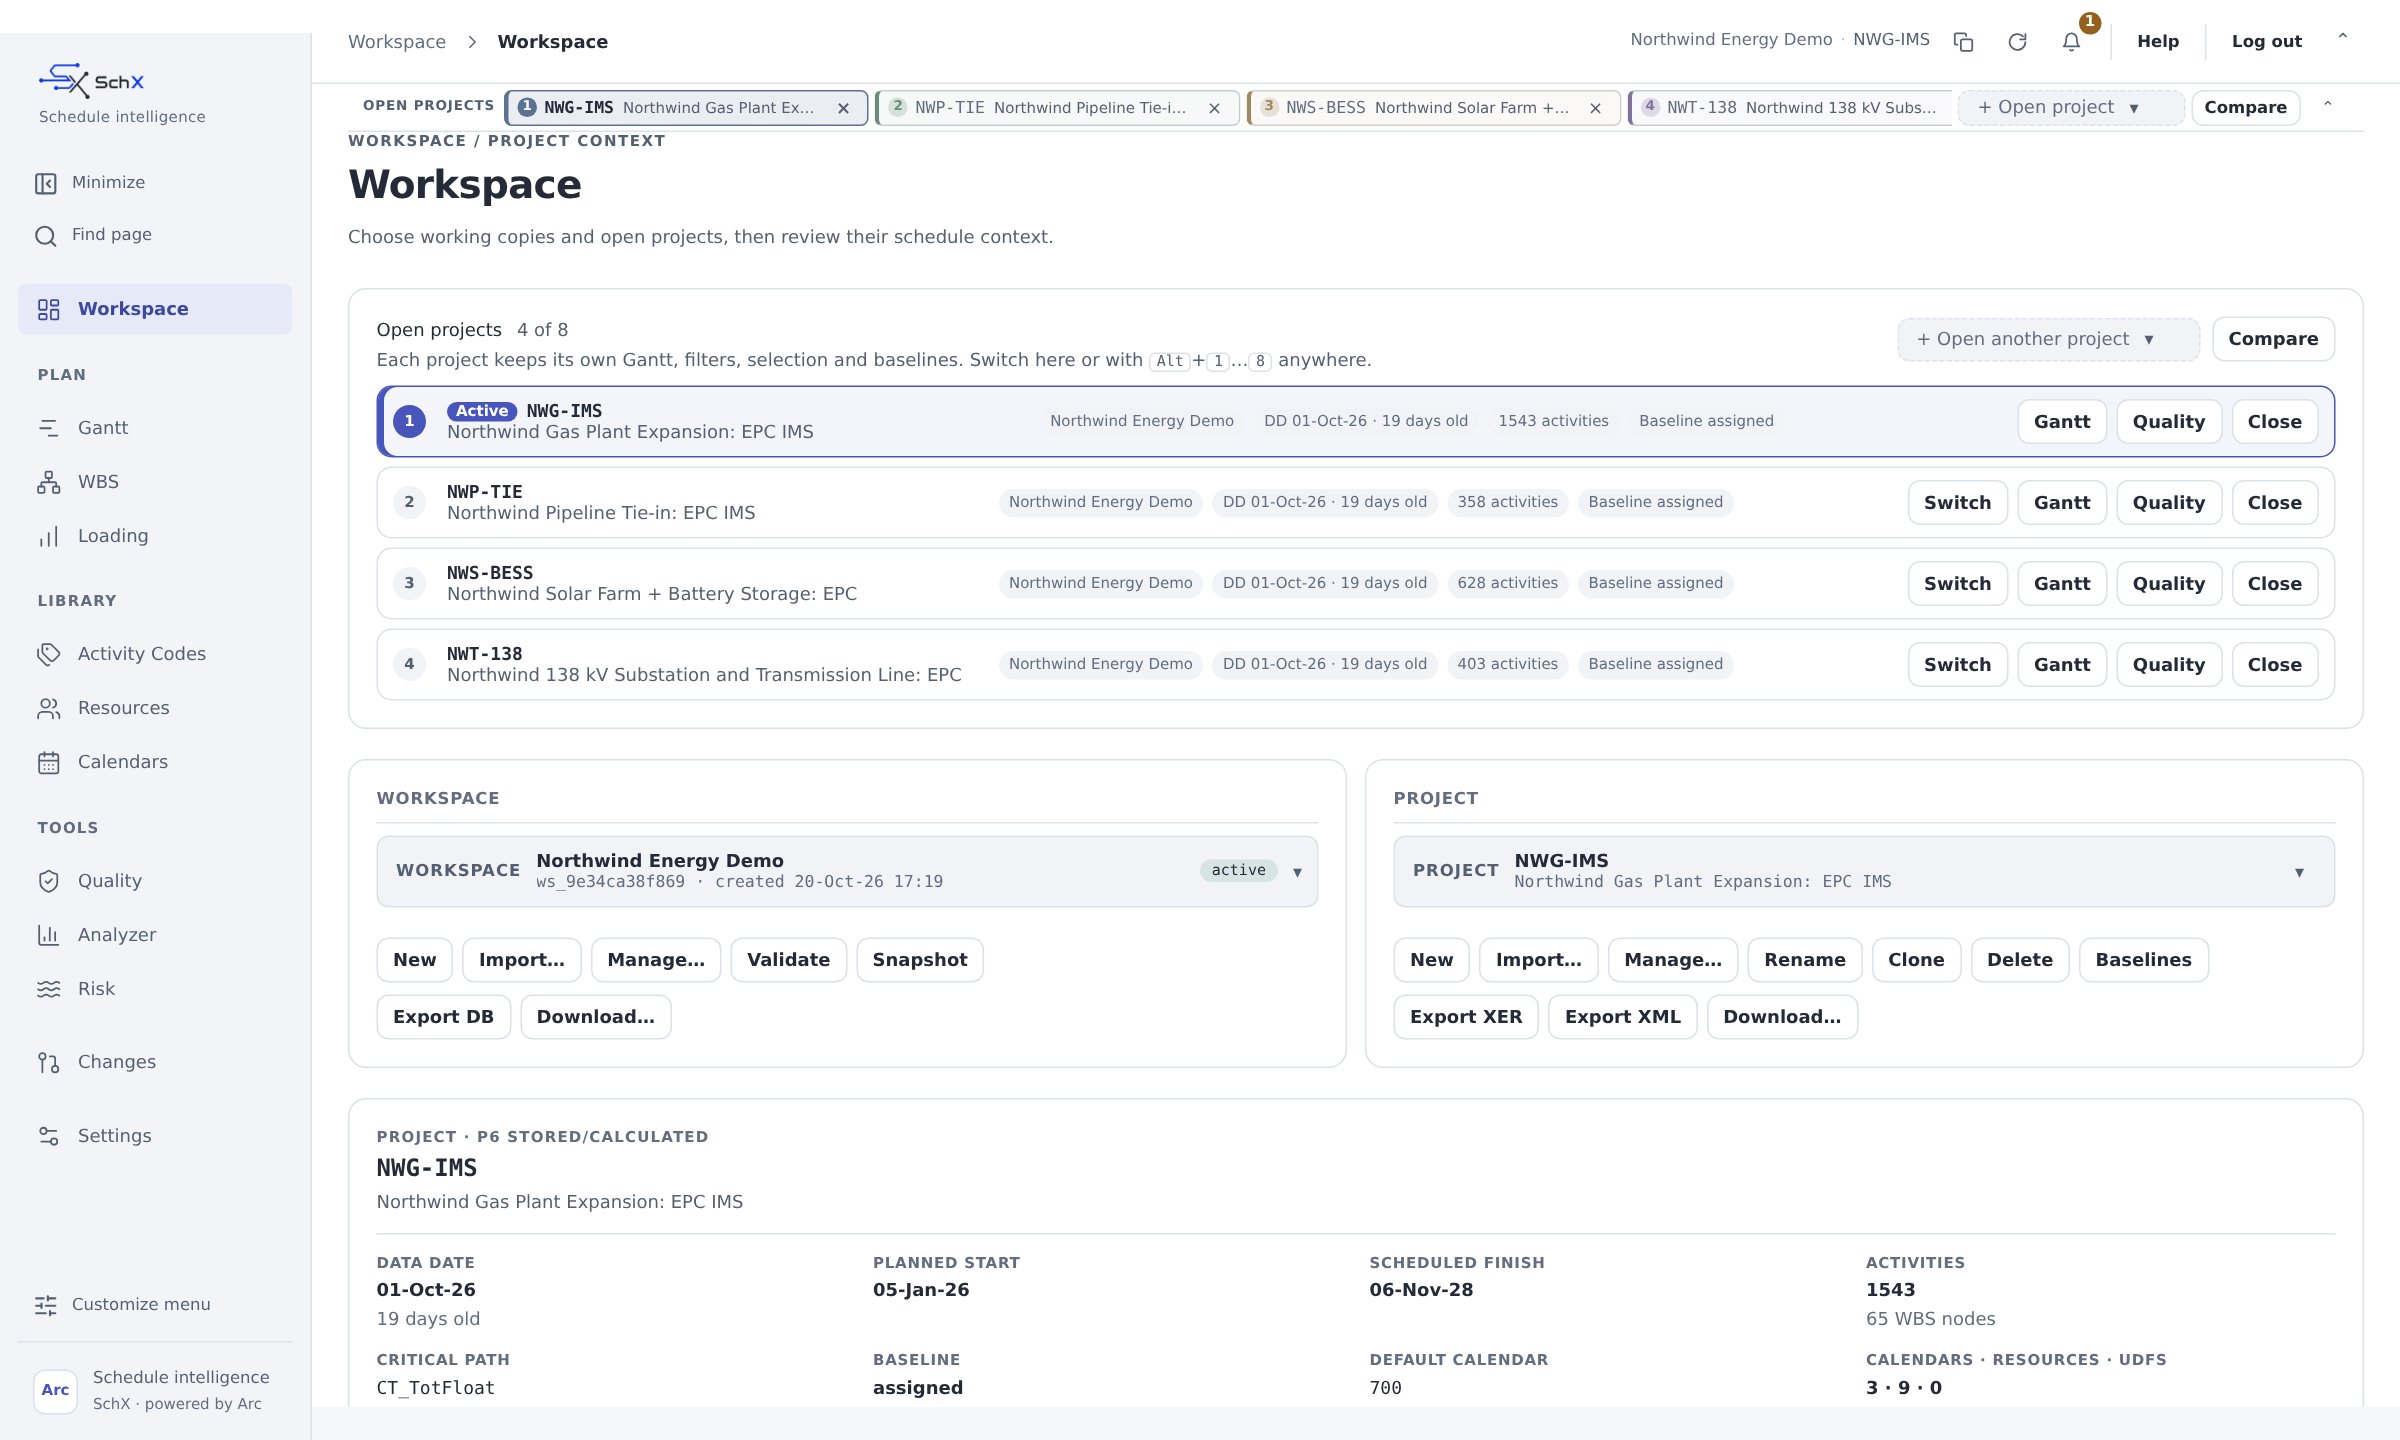
Task: Click New in the Project panel
Action: click(1431, 960)
